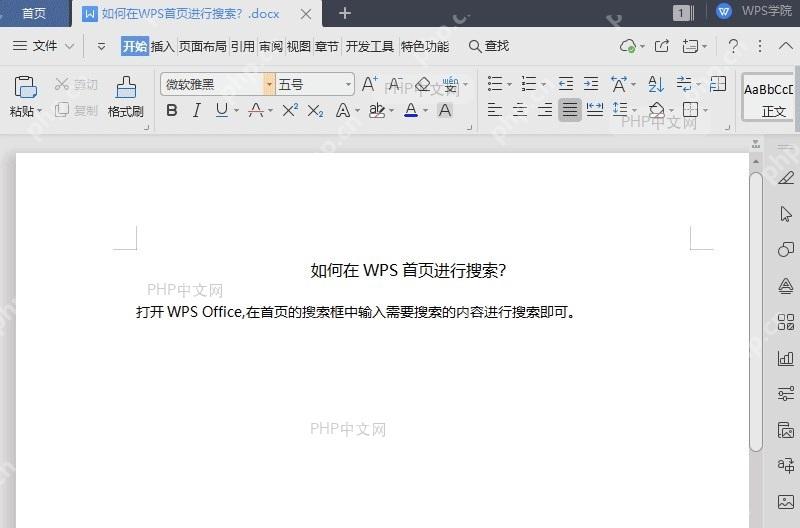Open WPS学院 link
800x528 pixels.
coord(756,11)
